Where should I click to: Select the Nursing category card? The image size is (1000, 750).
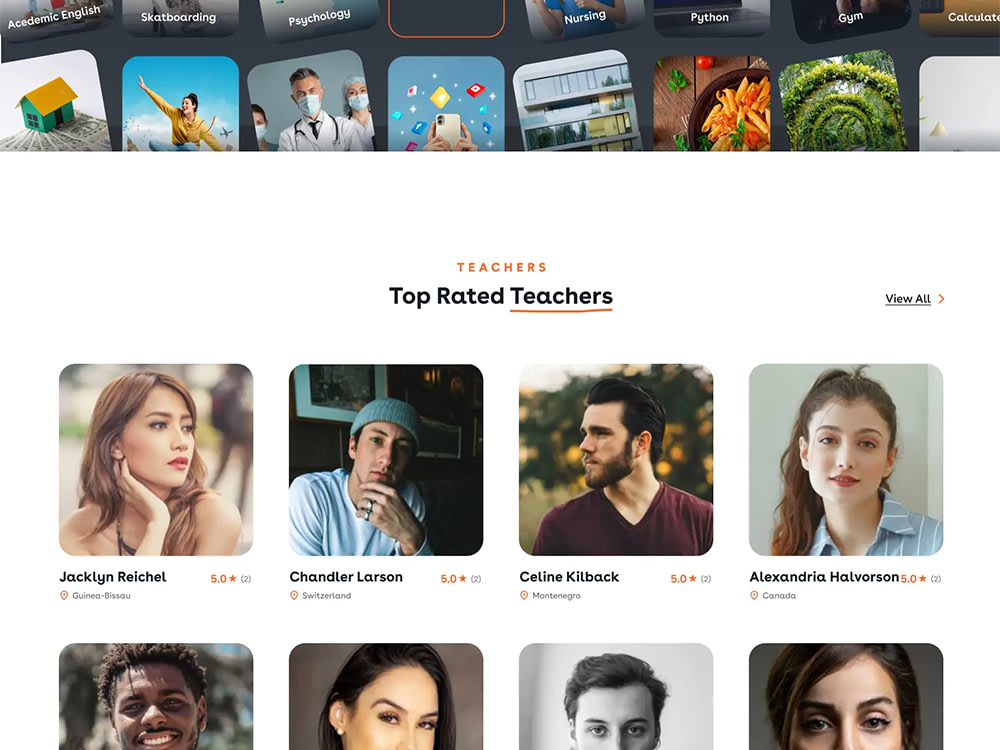point(584,18)
